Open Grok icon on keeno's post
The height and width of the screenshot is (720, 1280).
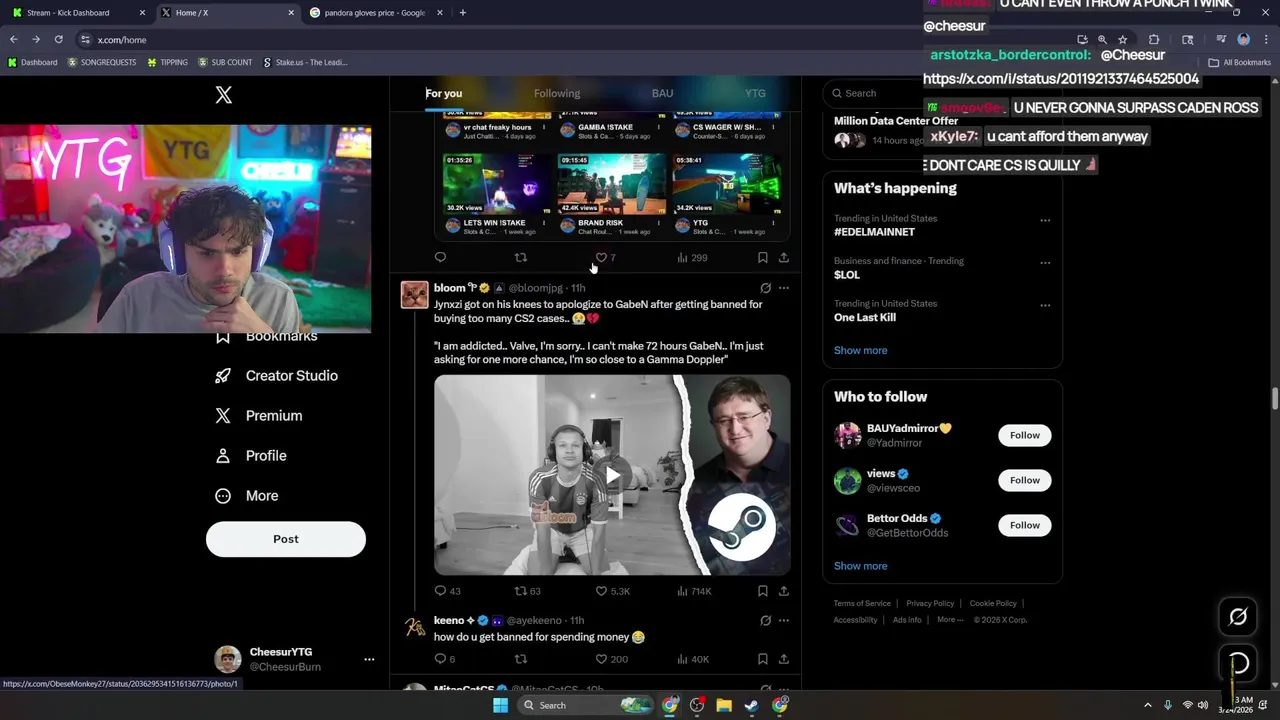point(765,621)
